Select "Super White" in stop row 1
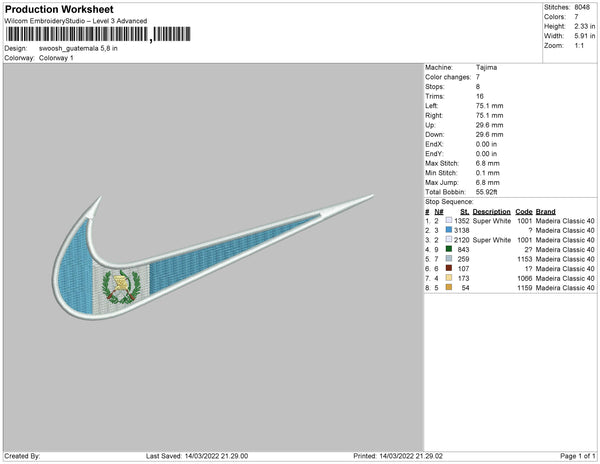Screen dimensions: 600x464 [x=492, y=221]
